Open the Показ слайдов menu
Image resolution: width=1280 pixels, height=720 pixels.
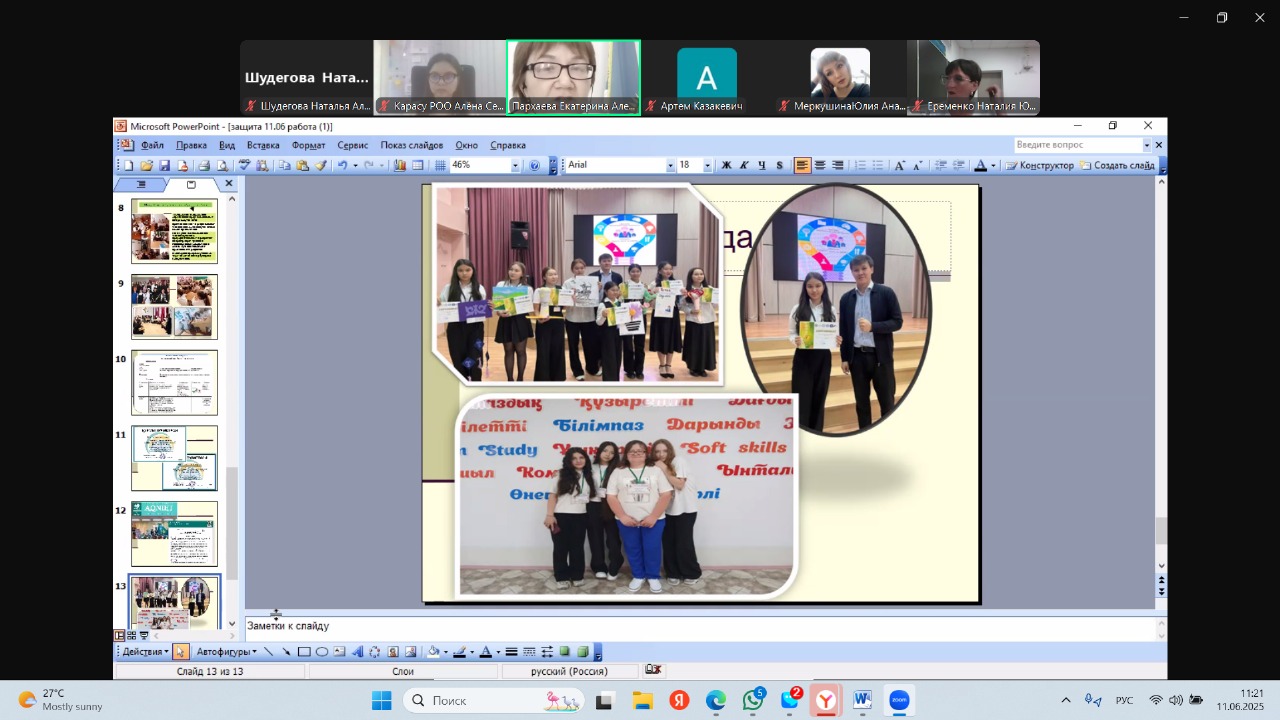pos(411,145)
